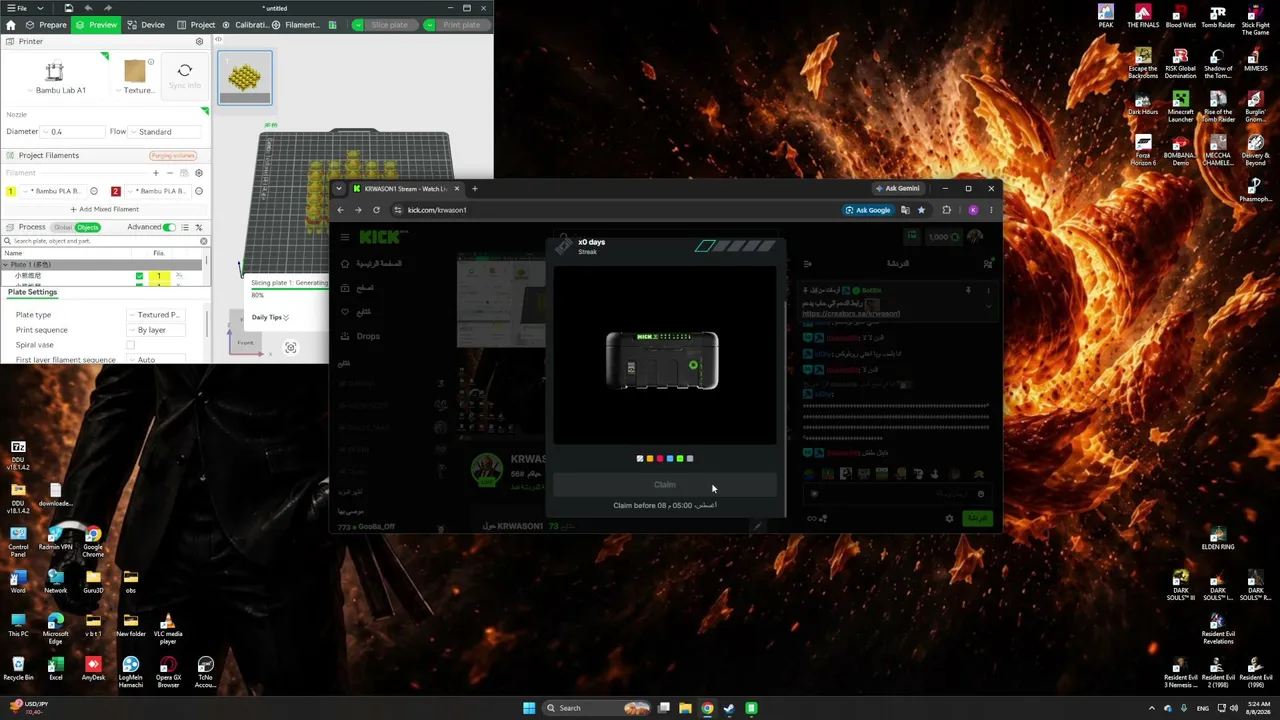Open filament 2 Bambu PLA dropdown
Screen dimensions: 1280x720
coord(160,191)
